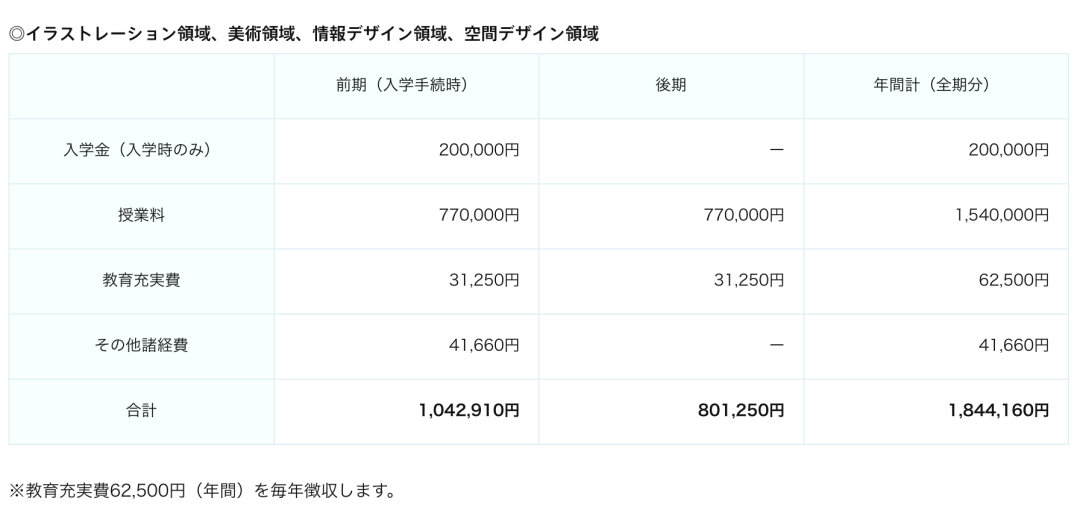Click the 1,042,910円 total cell
This screenshot has height=510, width=1080.
click(x=406, y=411)
